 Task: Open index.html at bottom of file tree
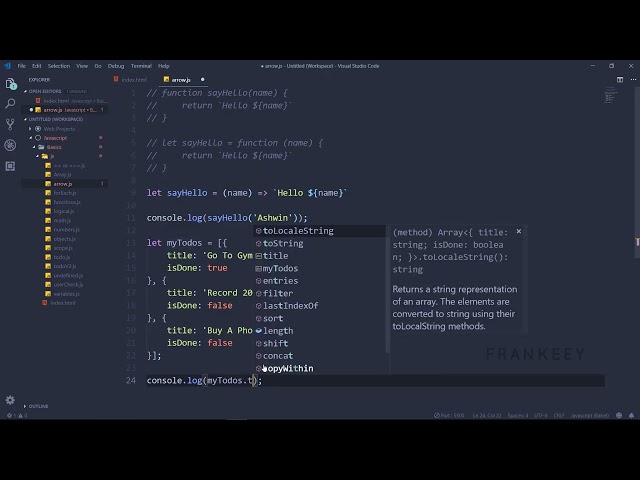[x=62, y=303]
